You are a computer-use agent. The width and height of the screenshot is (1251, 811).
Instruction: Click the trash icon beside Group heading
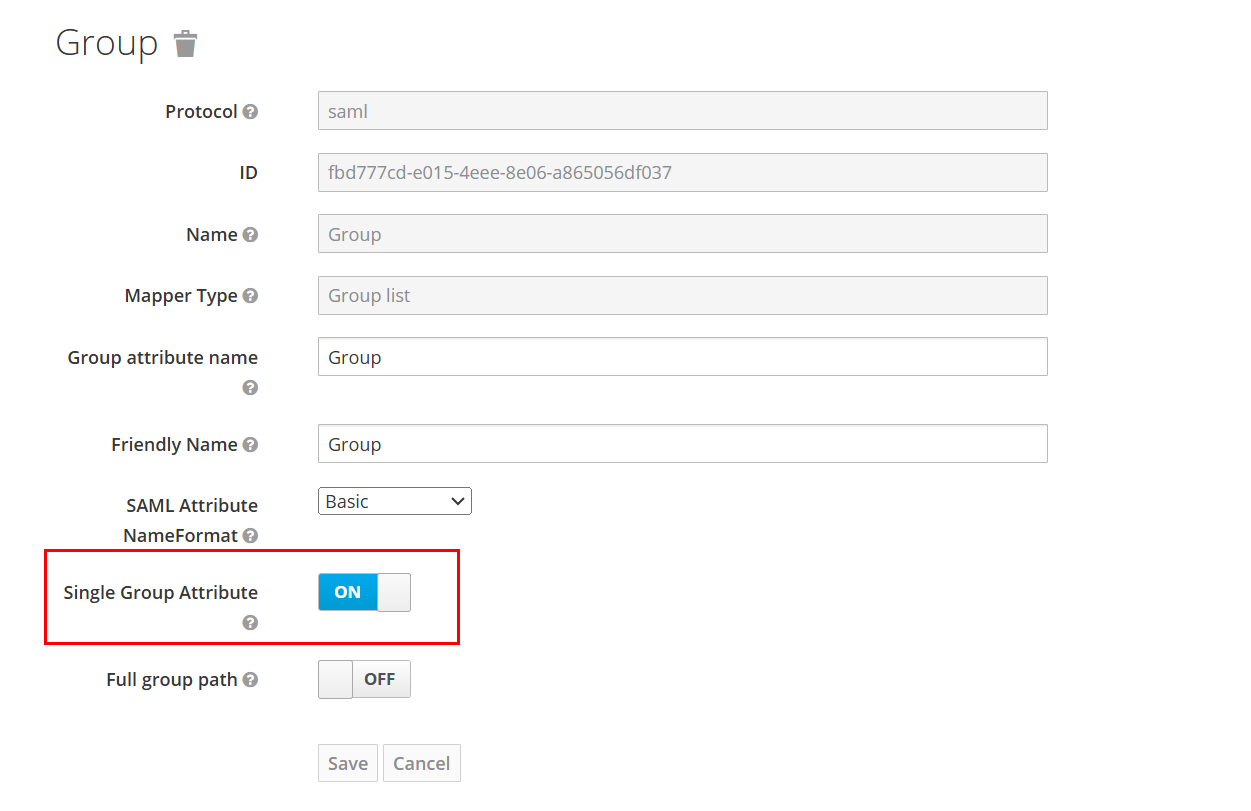tap(185, 44)
